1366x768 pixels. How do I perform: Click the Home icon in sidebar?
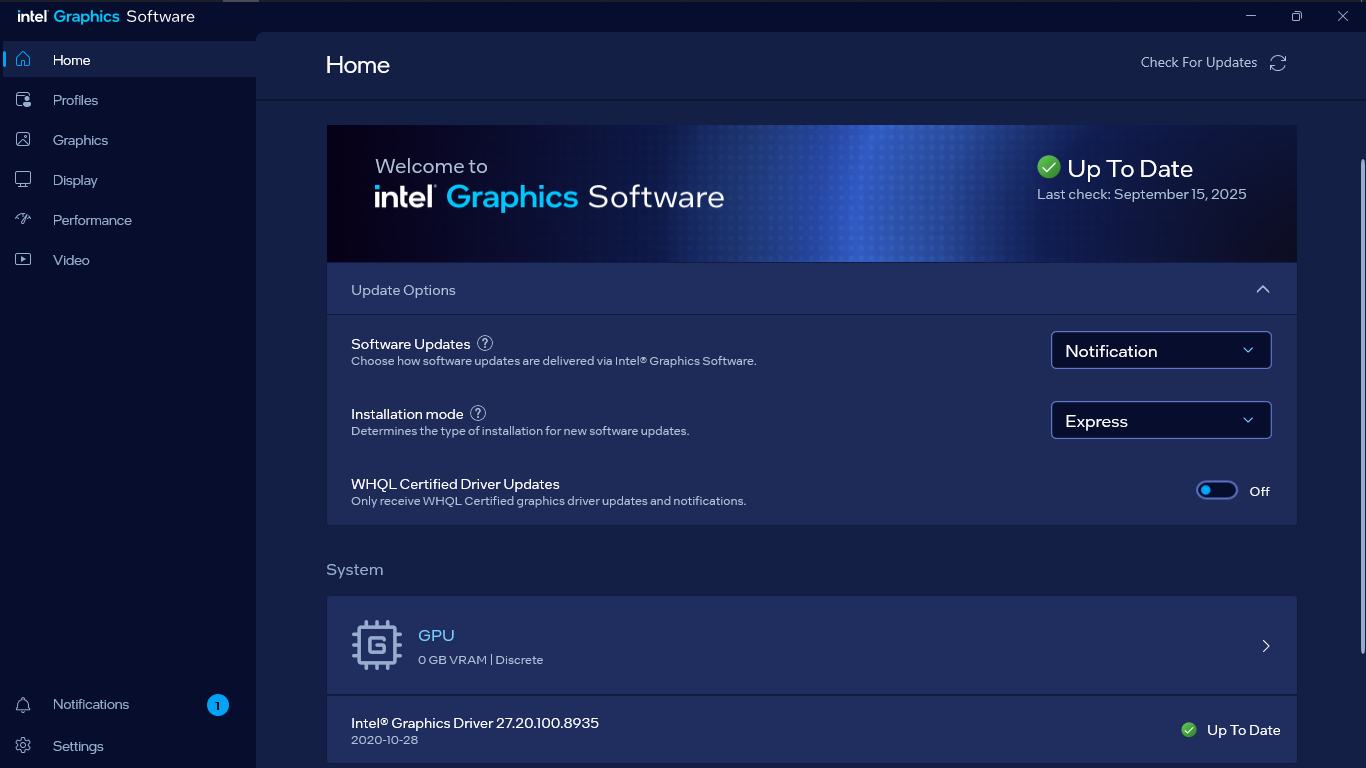point(23,60)
